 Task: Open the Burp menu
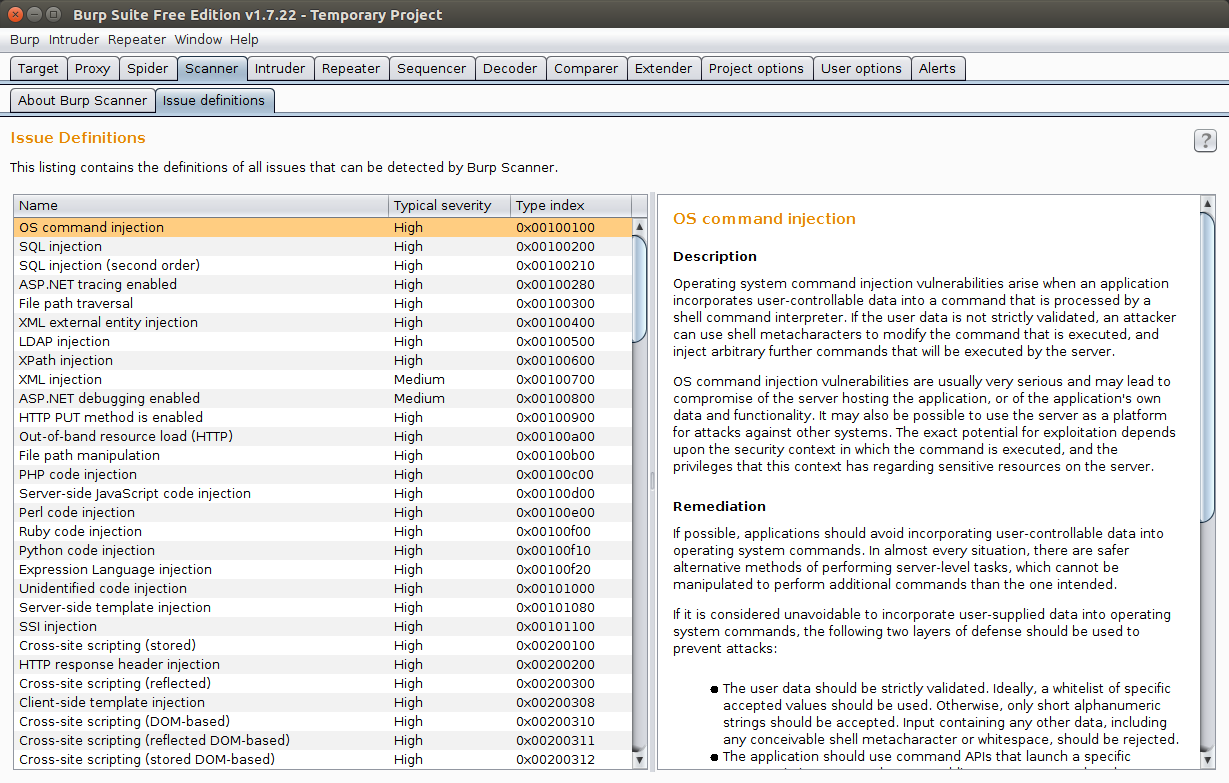click(24, 39)
